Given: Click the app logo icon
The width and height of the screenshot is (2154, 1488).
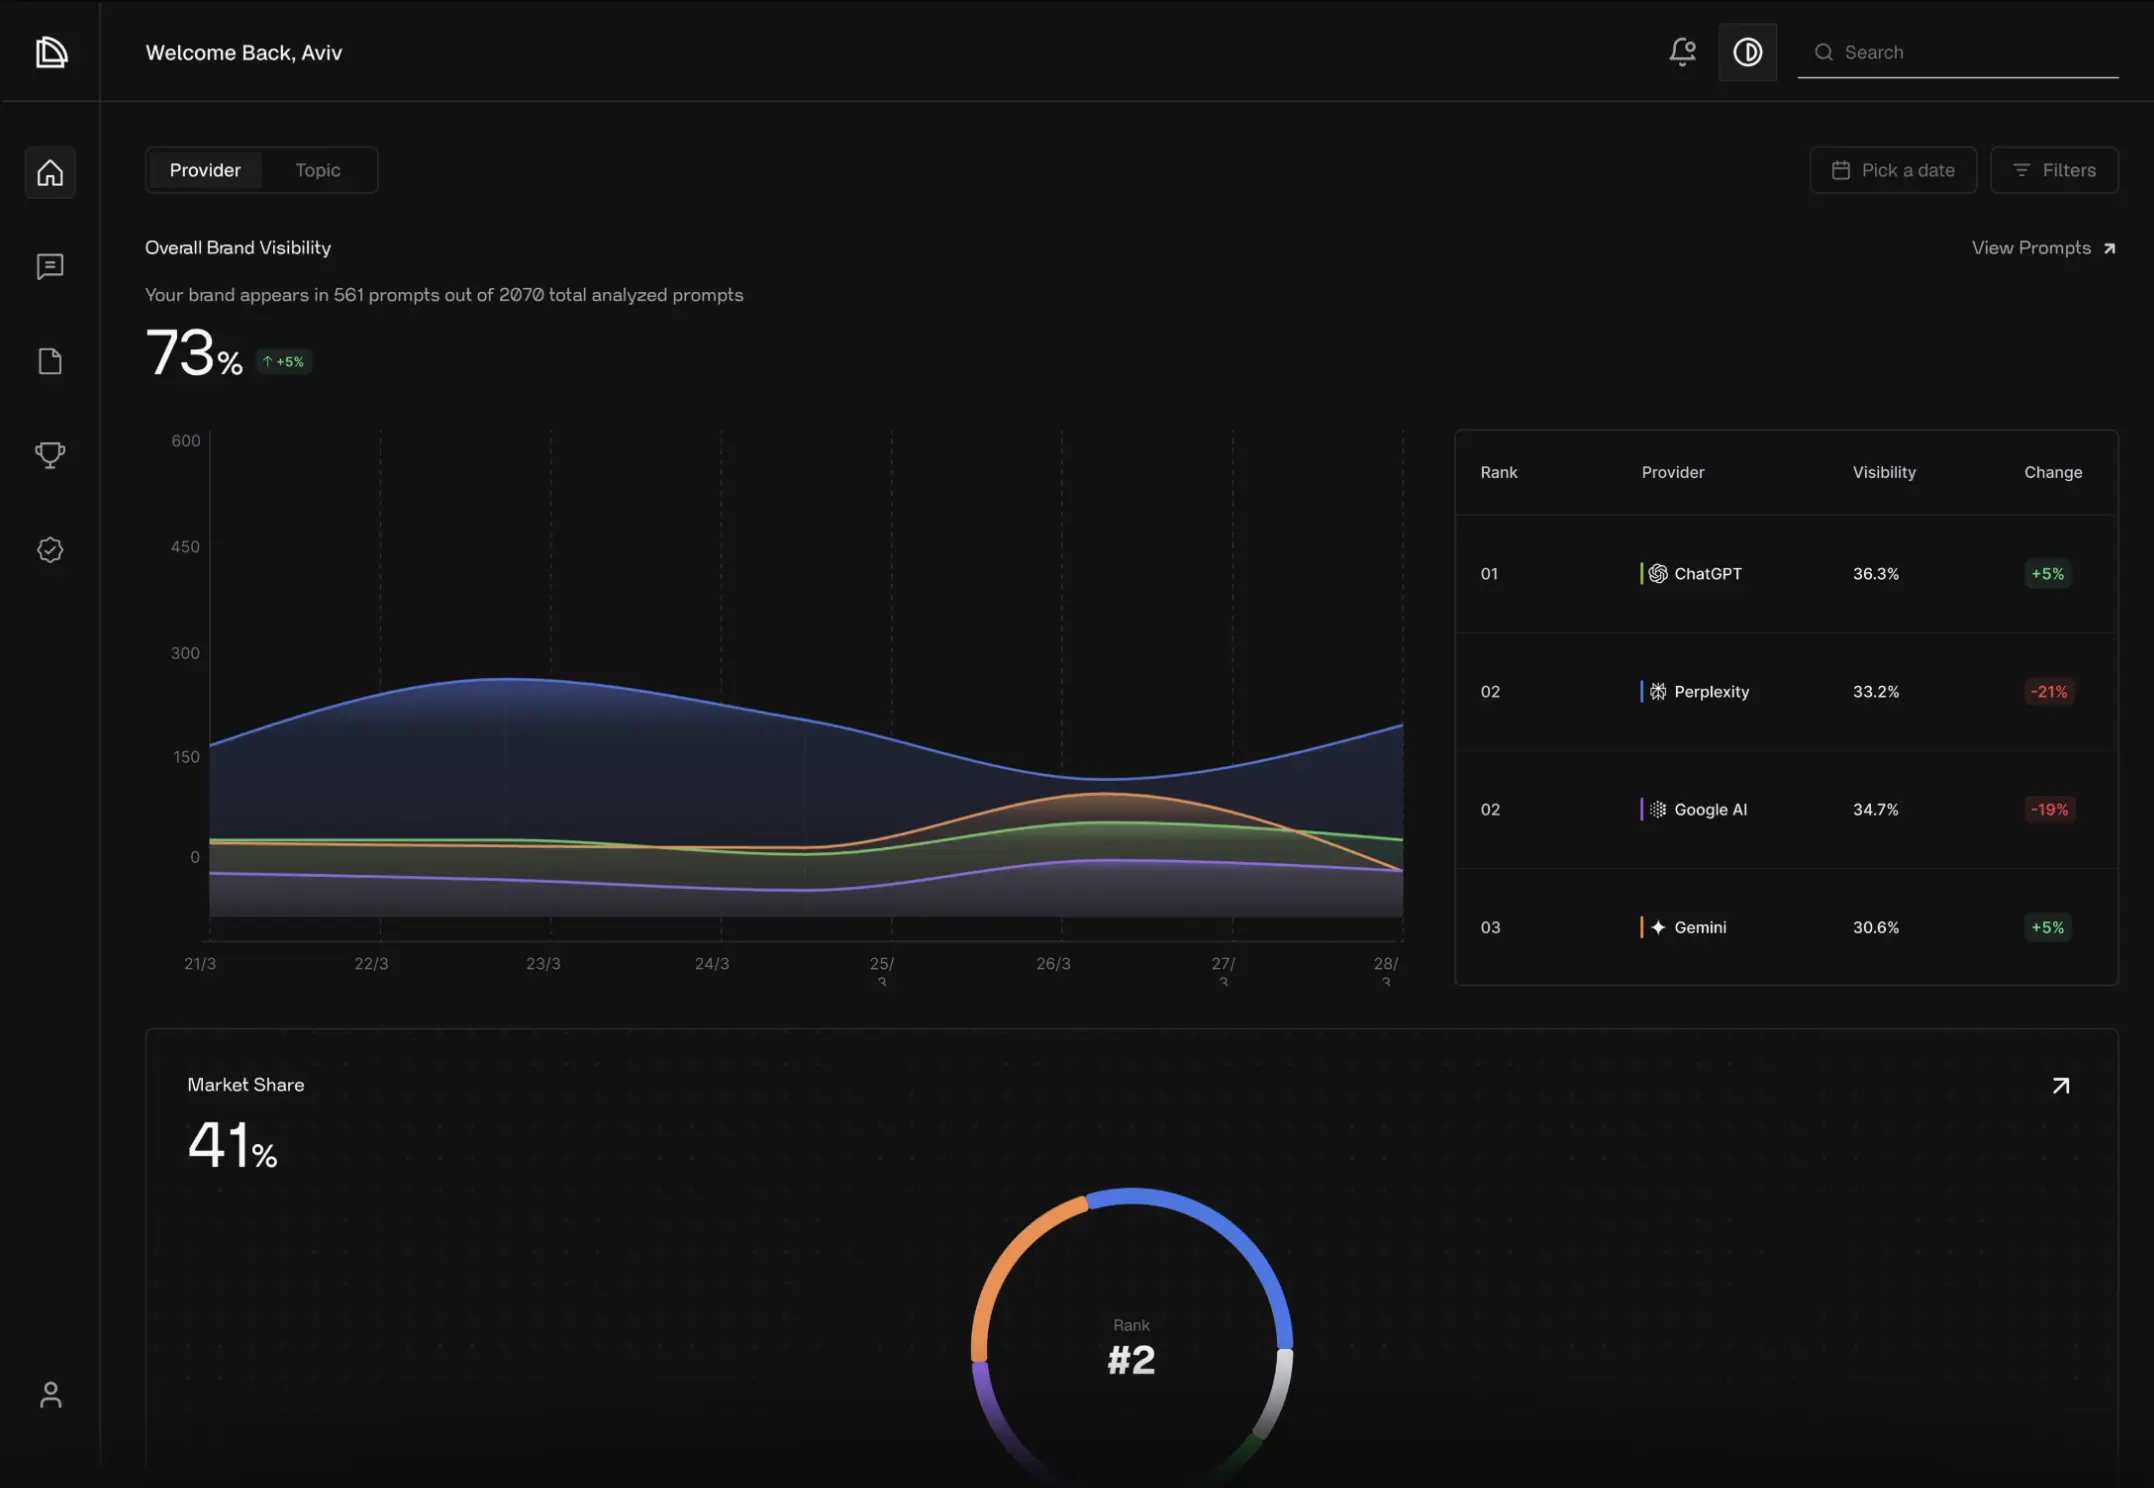Looking at the screenshot, I should pos(51,52).
